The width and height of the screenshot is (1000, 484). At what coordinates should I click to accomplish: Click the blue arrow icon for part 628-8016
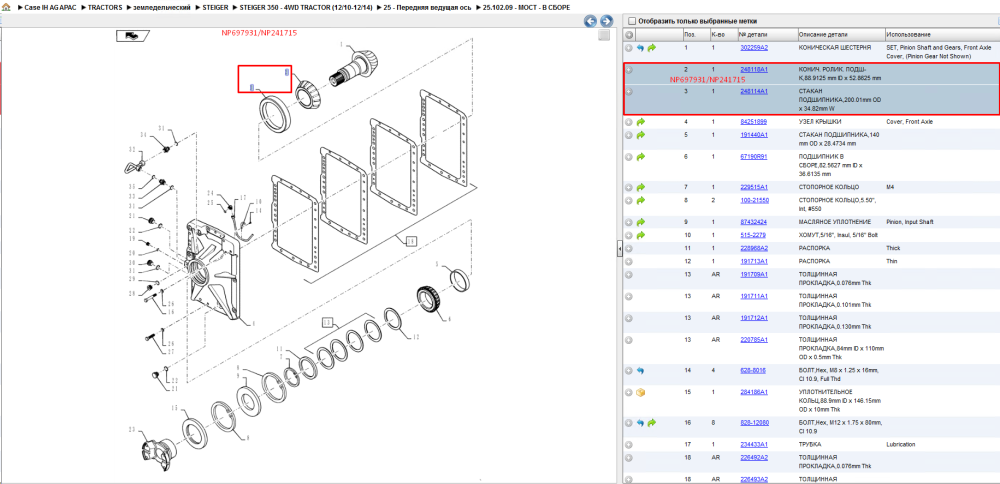(x=640, y=370)
